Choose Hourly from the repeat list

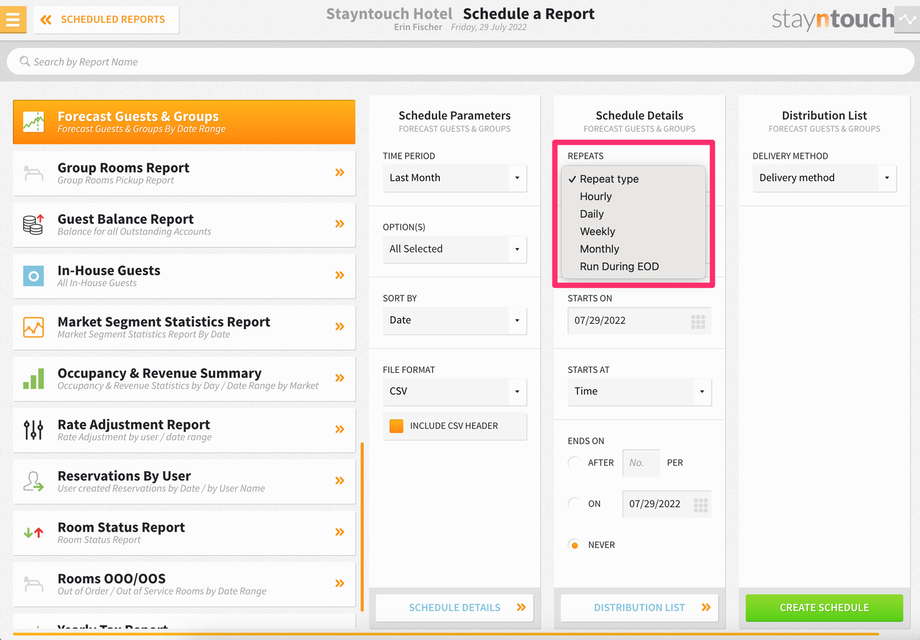(x=633, y=197)
